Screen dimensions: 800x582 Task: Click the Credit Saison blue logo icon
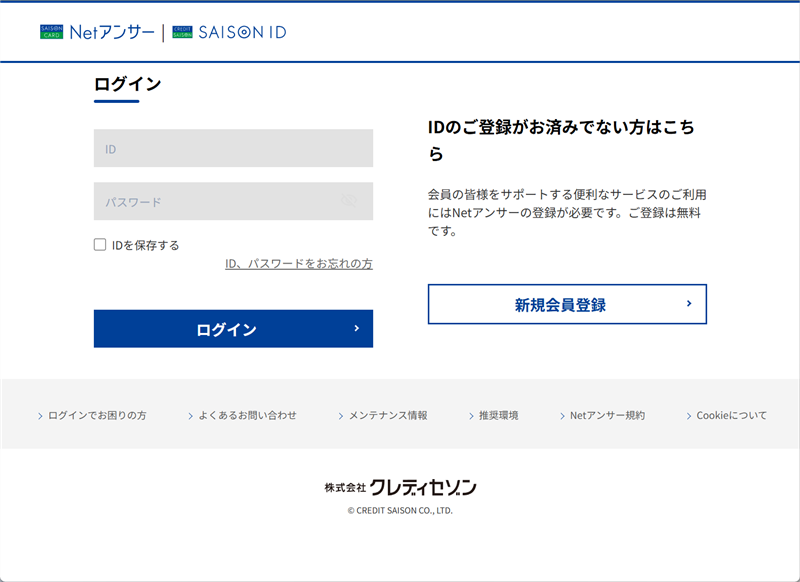[x=182, y=32]
